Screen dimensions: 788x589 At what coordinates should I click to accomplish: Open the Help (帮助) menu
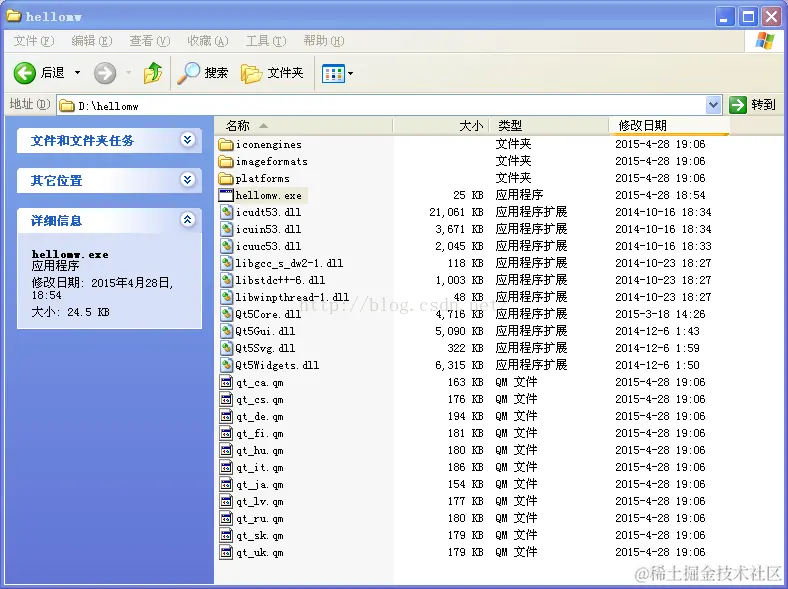pyautogui.click(x=324, y=41)
